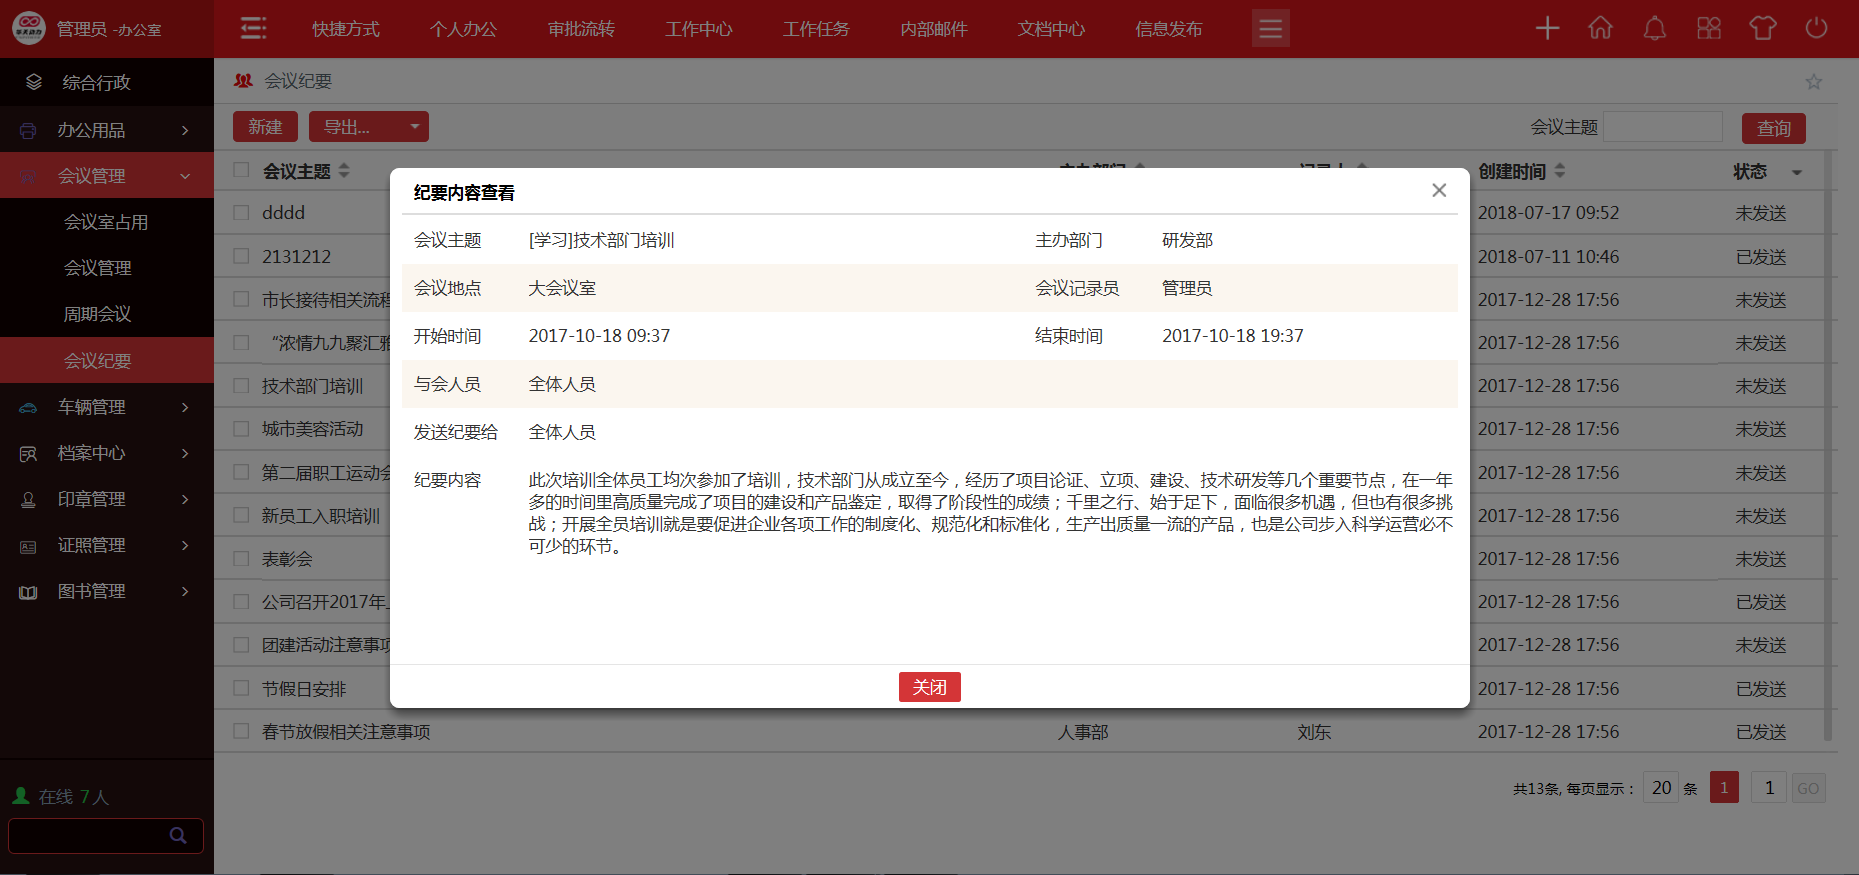Screen dimensions: 1859x875
Task: Click the sidebar search magnifier icon
Action: [x=178, y=835]
